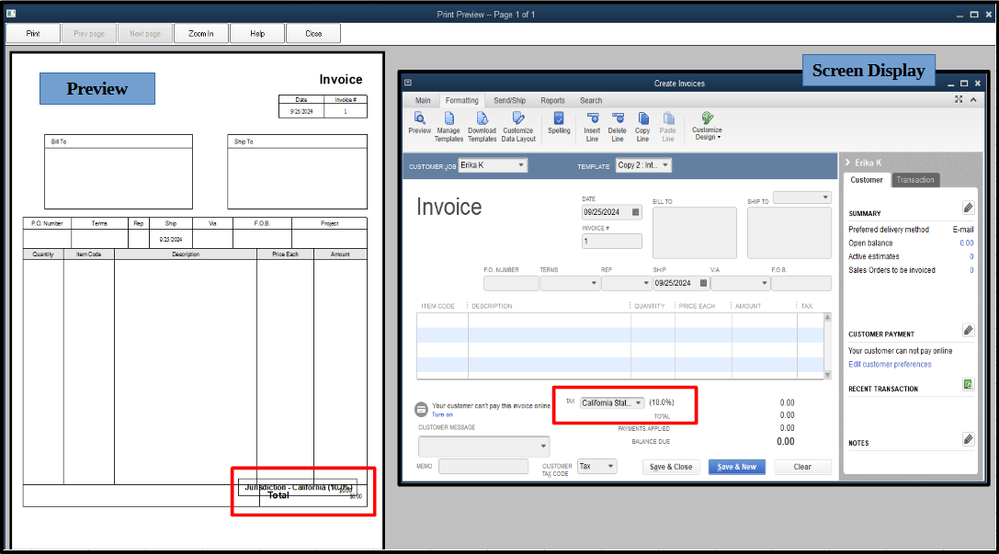This screenshot has height=554, width=999.
Task: Open the Customer Message dropdown
Action: [x=543, y=446]
